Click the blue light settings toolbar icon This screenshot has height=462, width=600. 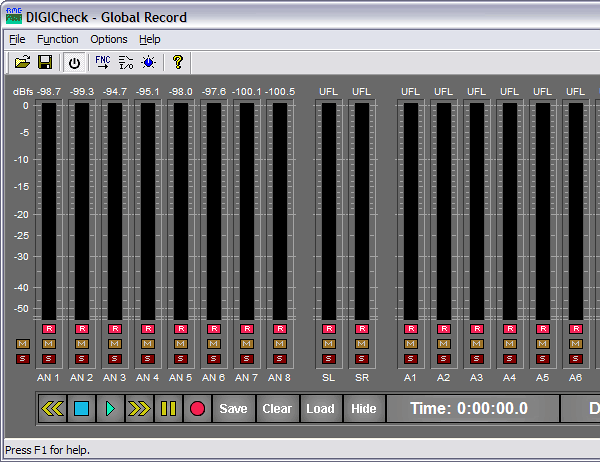[148, 62]
